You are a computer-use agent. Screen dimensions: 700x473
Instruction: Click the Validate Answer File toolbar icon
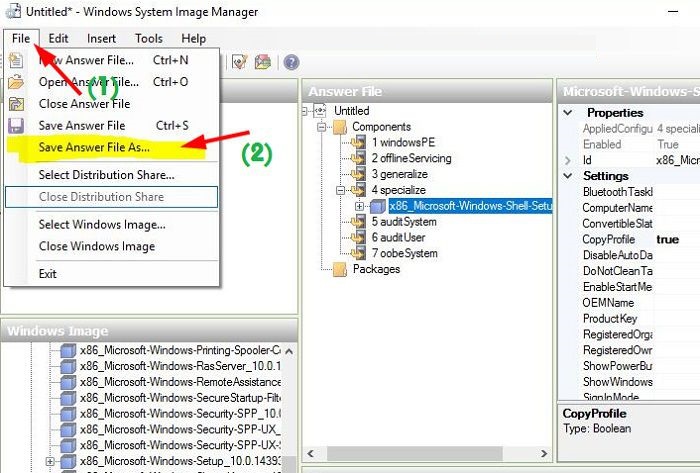coord(240,62)
